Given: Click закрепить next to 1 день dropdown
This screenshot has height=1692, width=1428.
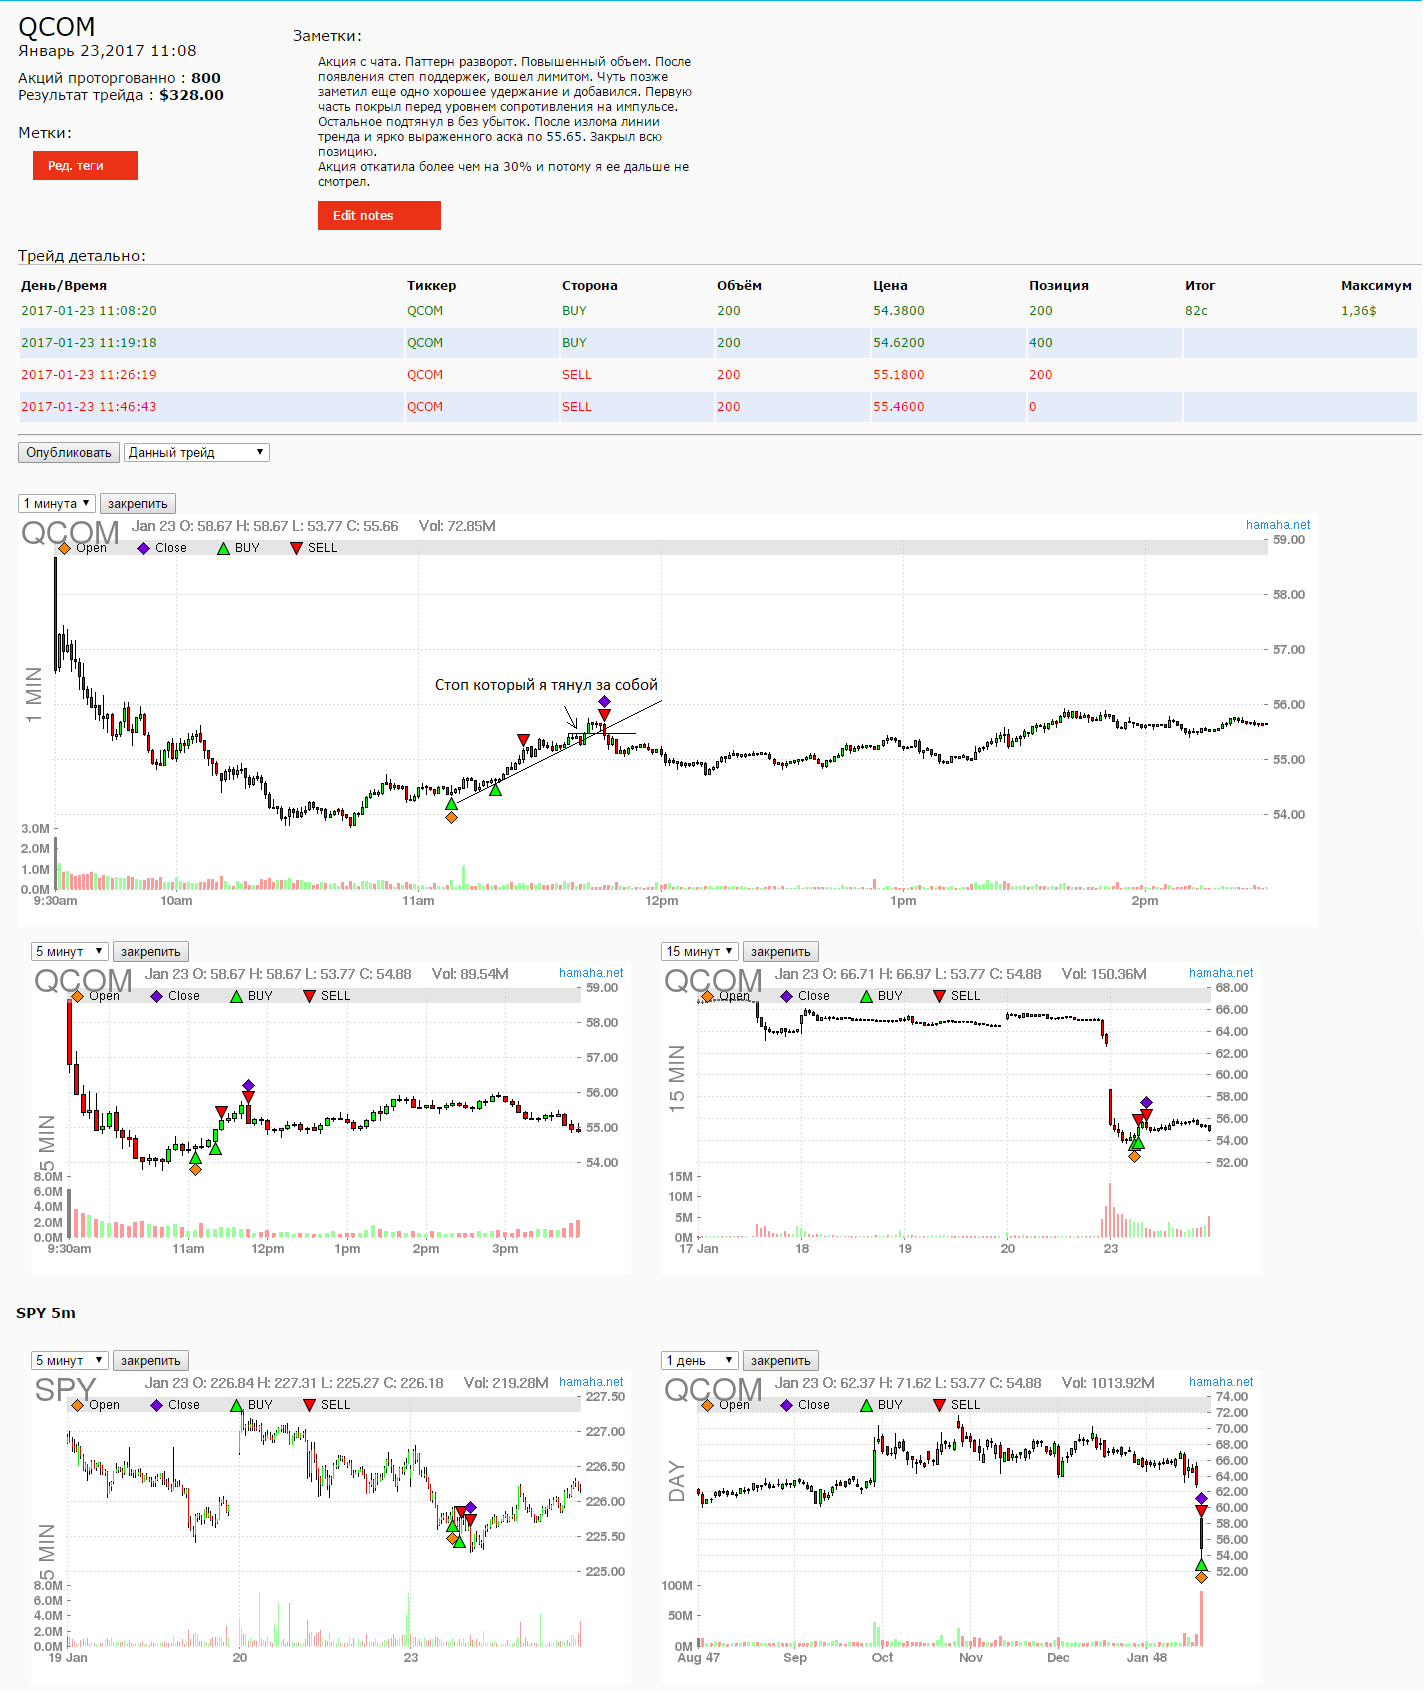Looking at the screenshot, I should [x=781, y=1361].
